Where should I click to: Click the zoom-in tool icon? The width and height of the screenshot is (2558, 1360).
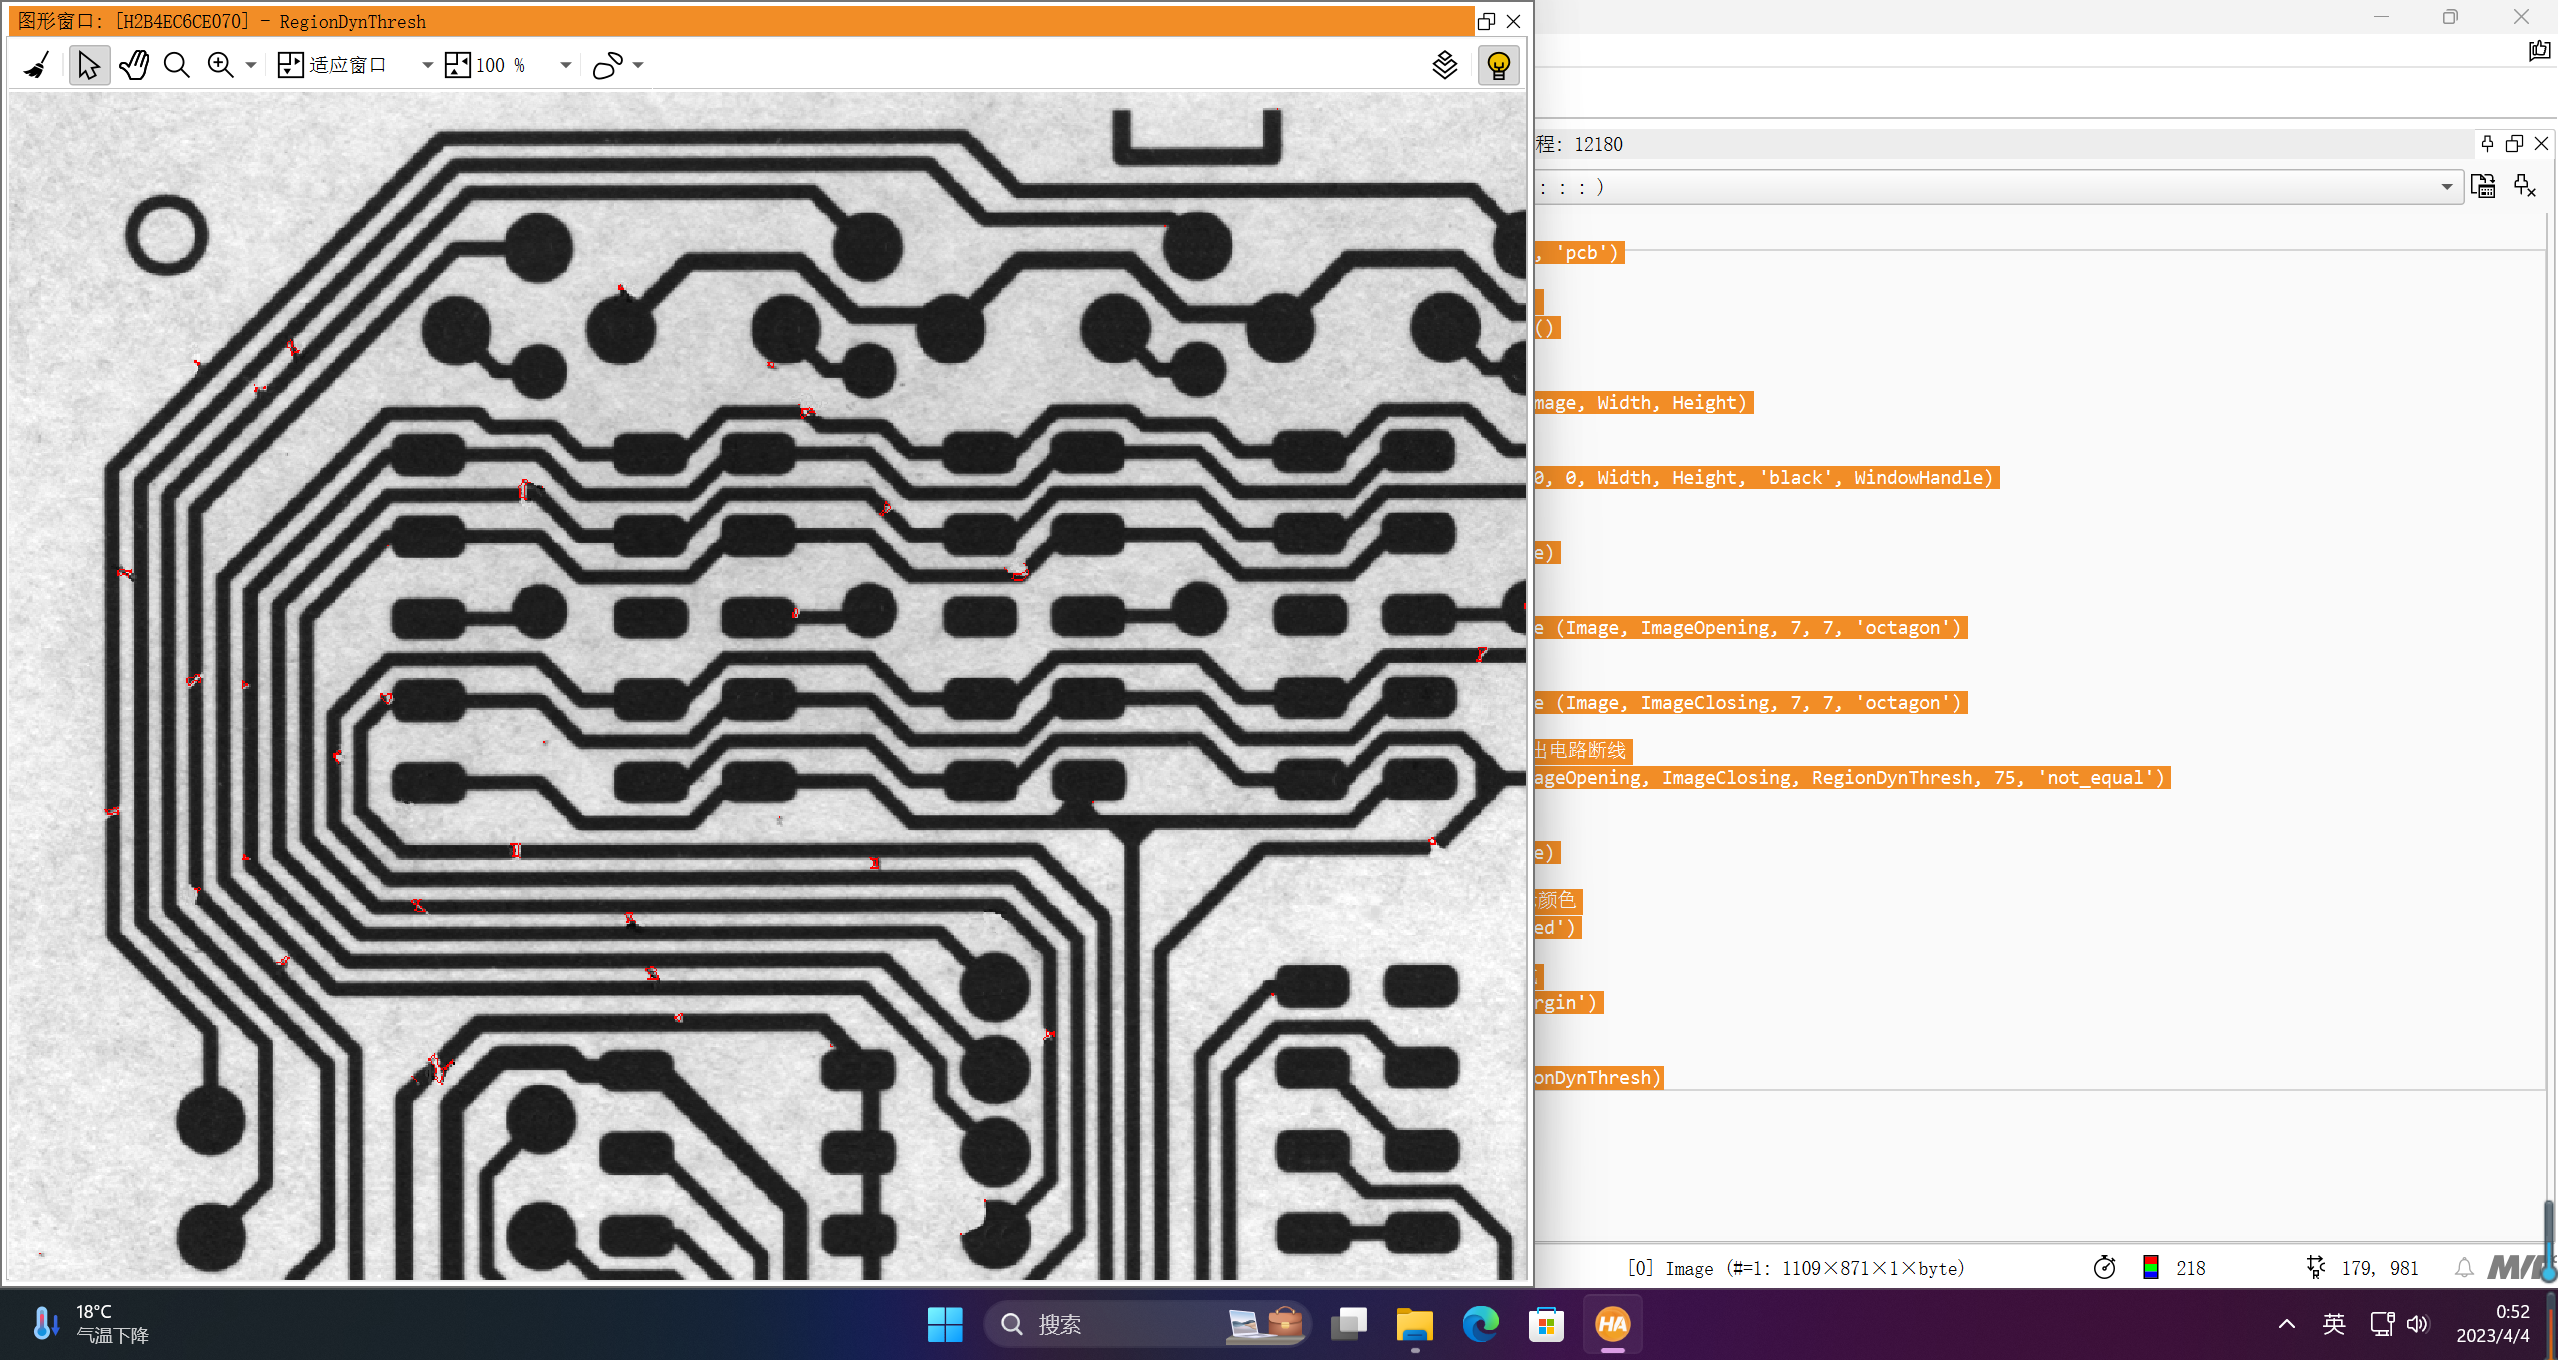220,66
